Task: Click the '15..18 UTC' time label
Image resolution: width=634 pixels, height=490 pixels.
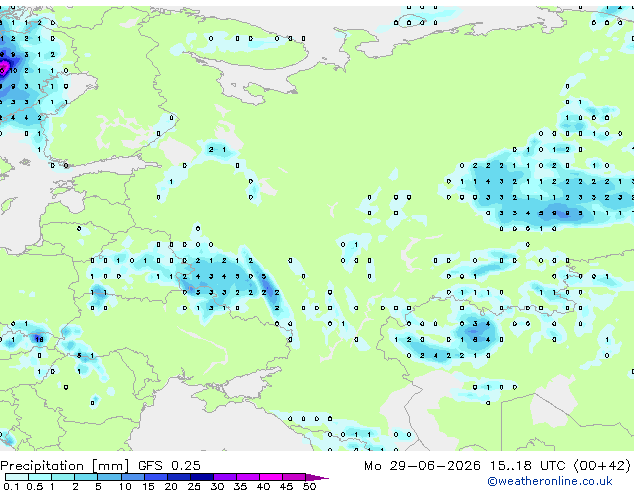Action: 527,466
